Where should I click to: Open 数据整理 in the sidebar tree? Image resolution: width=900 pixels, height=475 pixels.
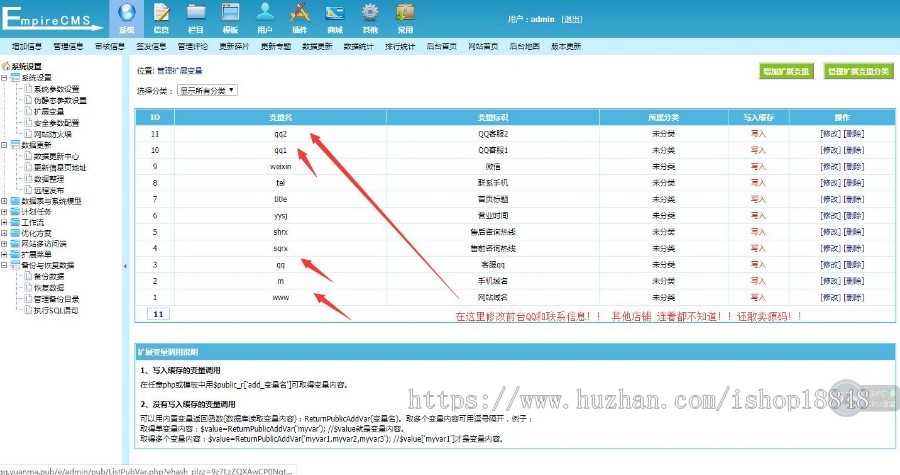coord(49,179)
